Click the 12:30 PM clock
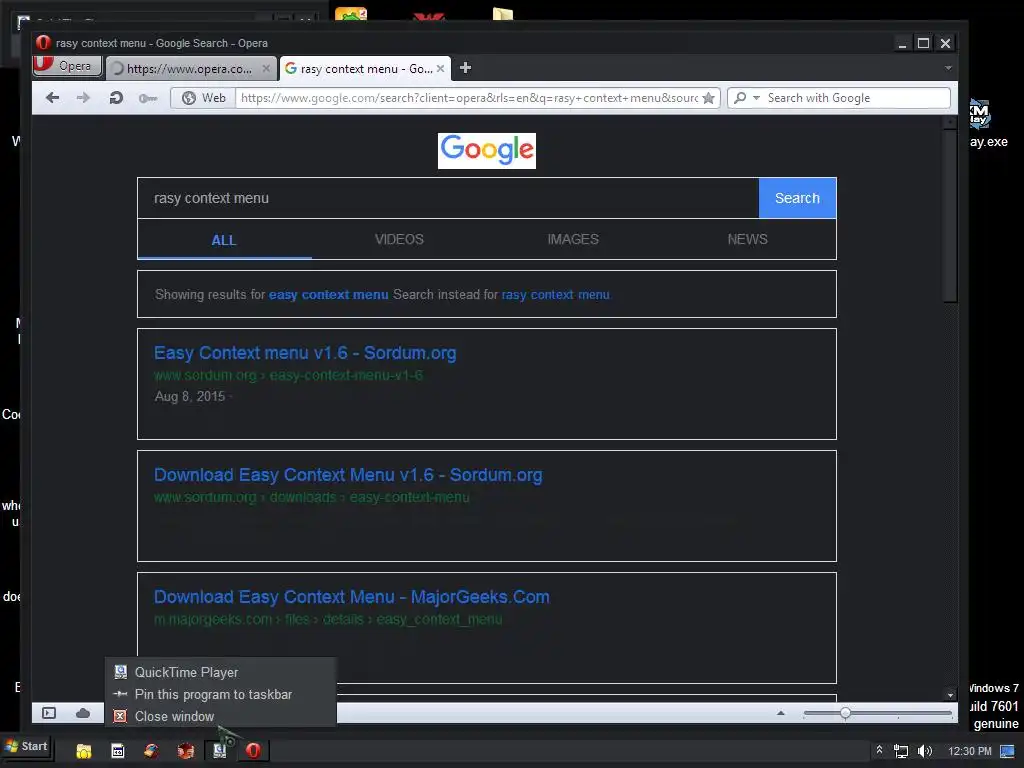This screenshot has width=1024, height=768. (x=970, y=751)
